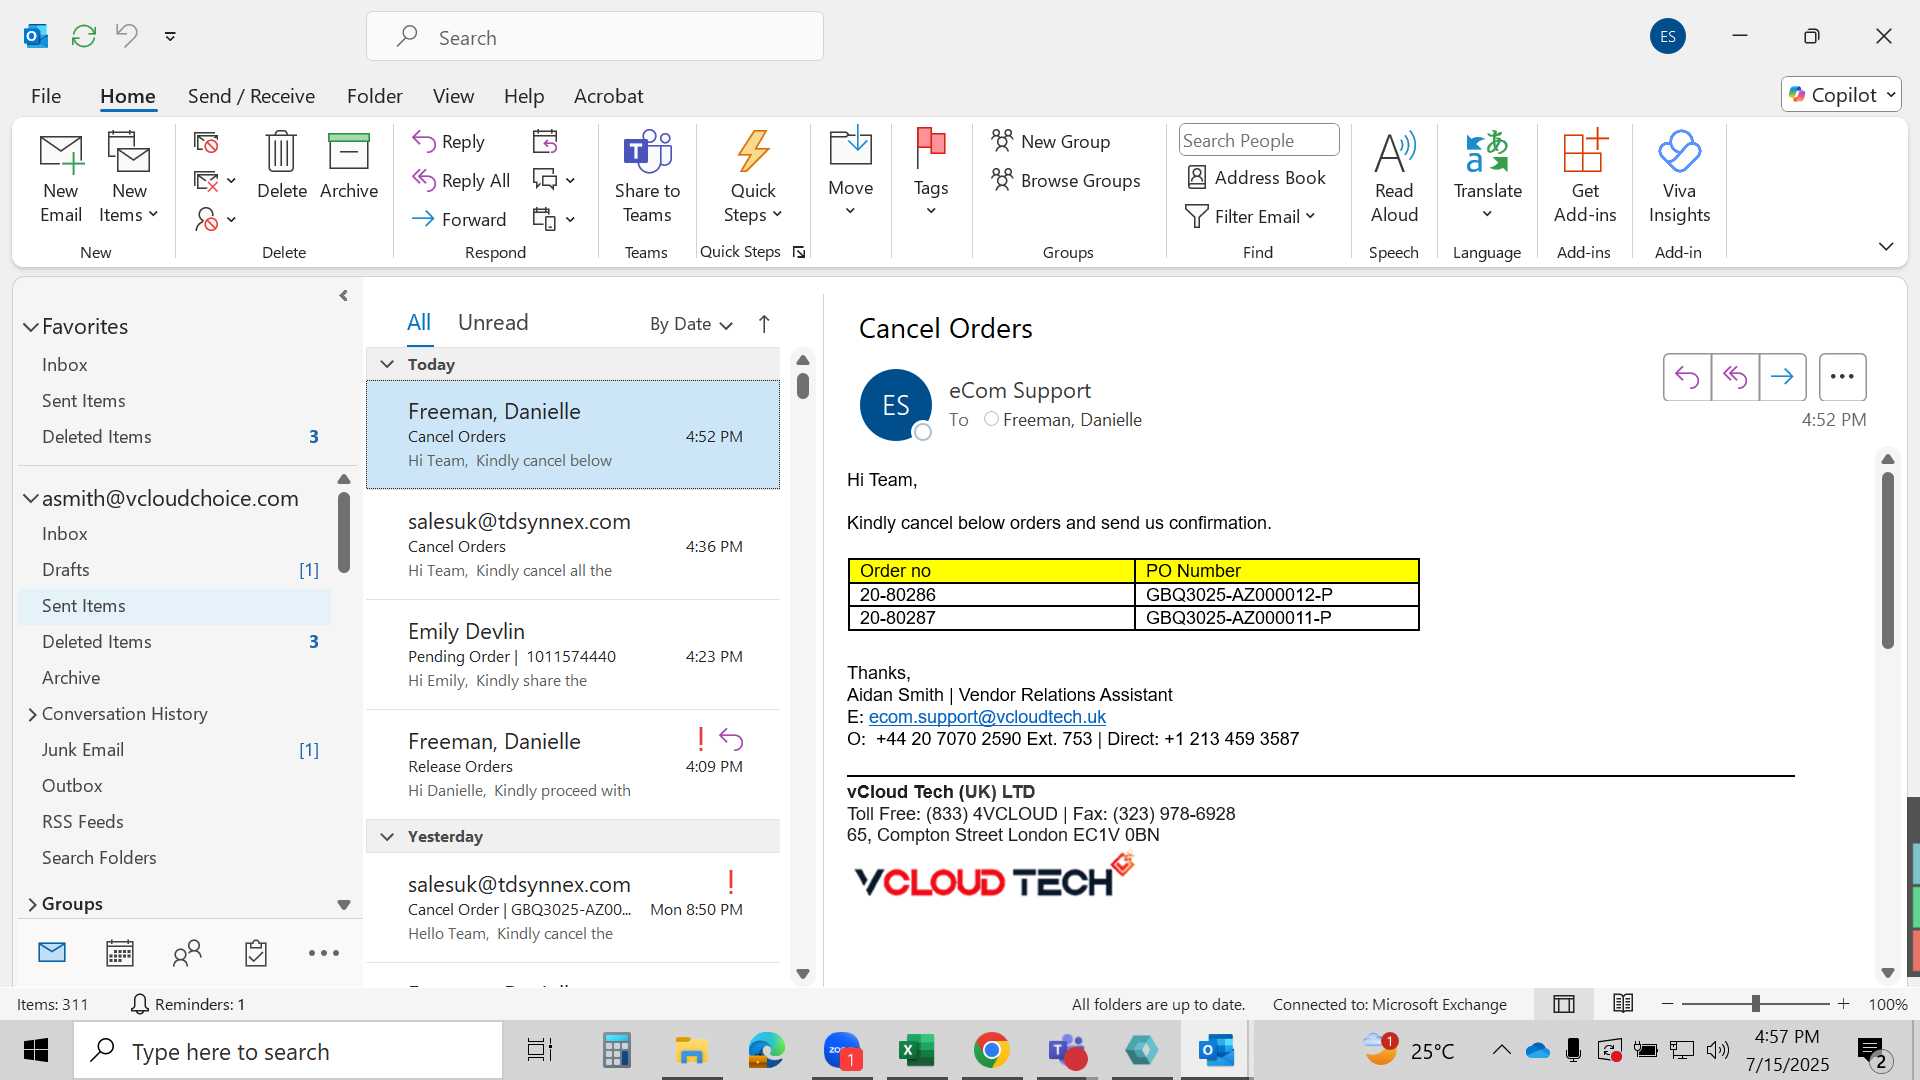The width and height of the screenshot is (1920, 1080).
Task: Open Quick Steps gallery
Action: click(753, 178)
